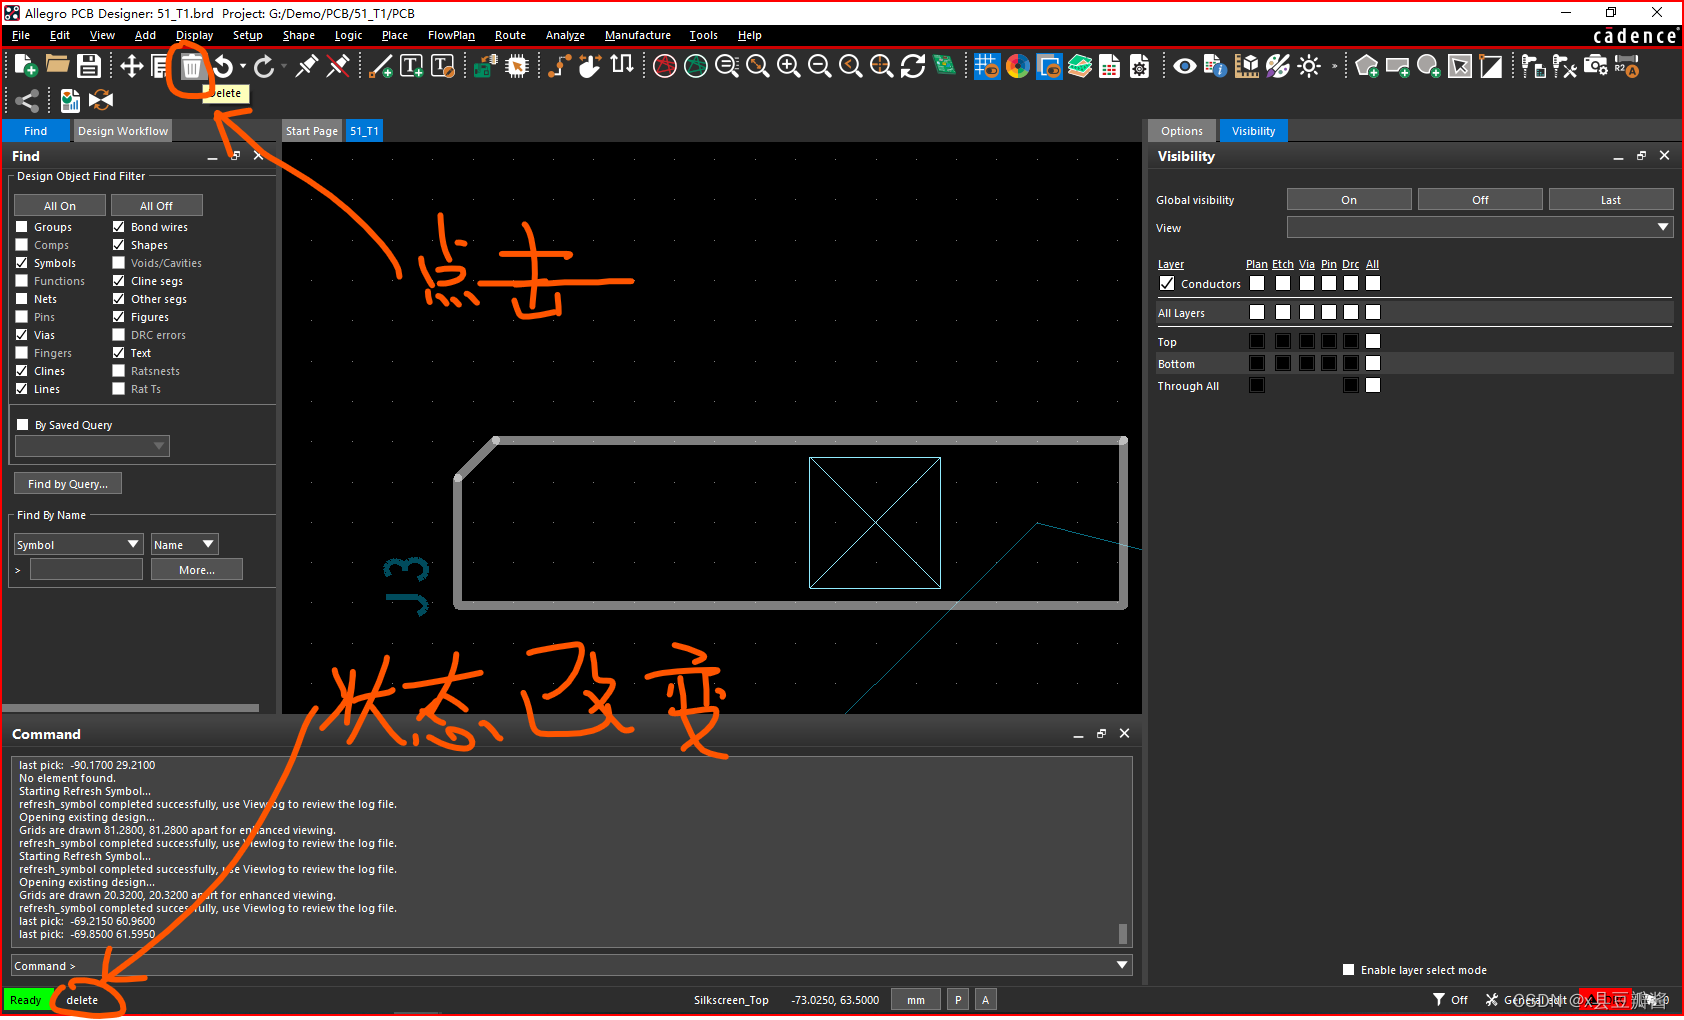Screen dimensions: 1684x1020
Task: Open the Manufacture menu
Action: click(638, 35)
